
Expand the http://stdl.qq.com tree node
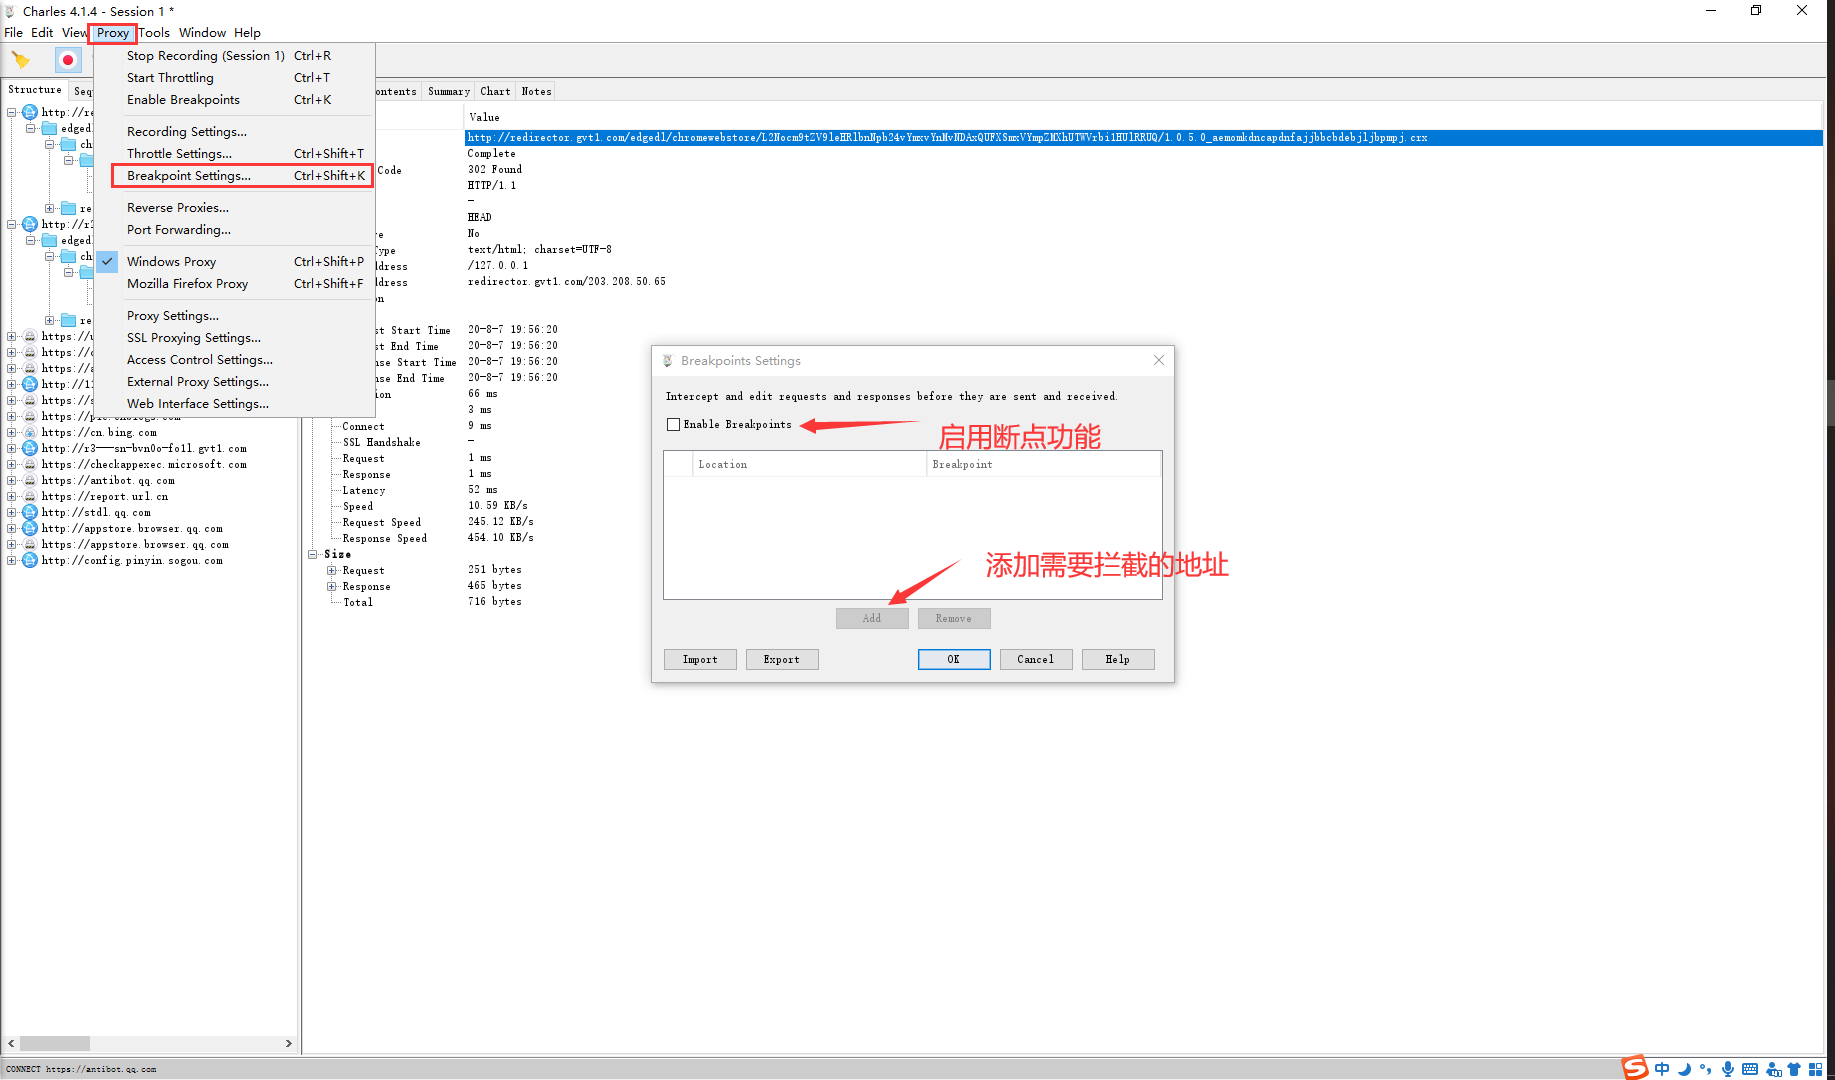coord(12,513)
